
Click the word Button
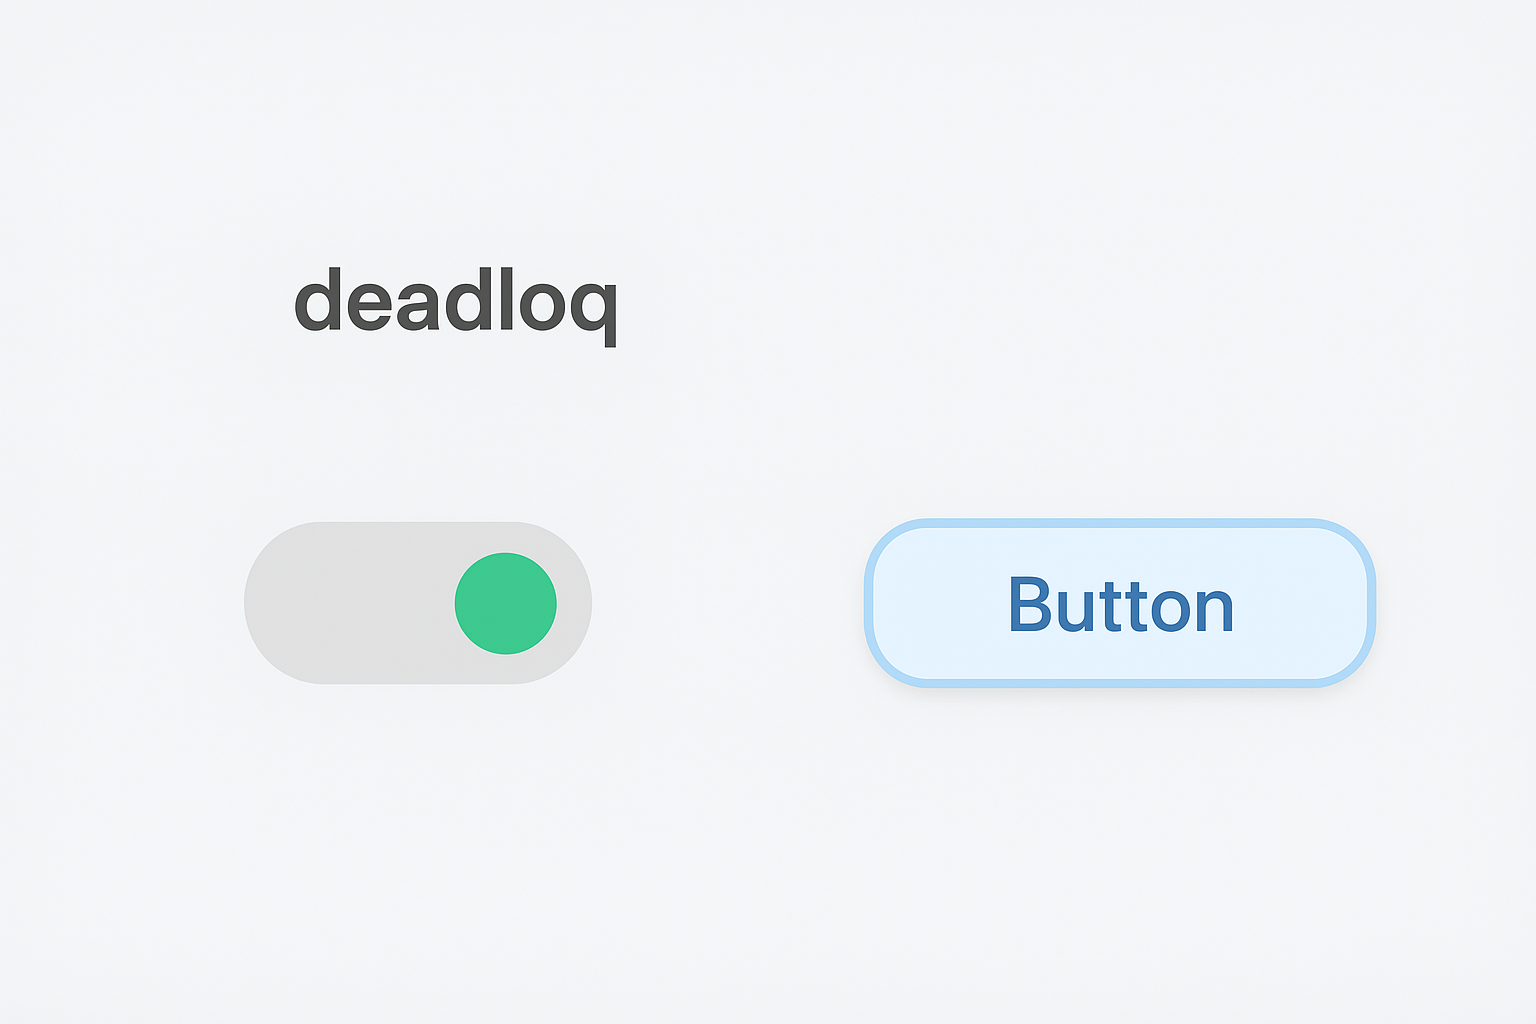[x=1120, y=605]
